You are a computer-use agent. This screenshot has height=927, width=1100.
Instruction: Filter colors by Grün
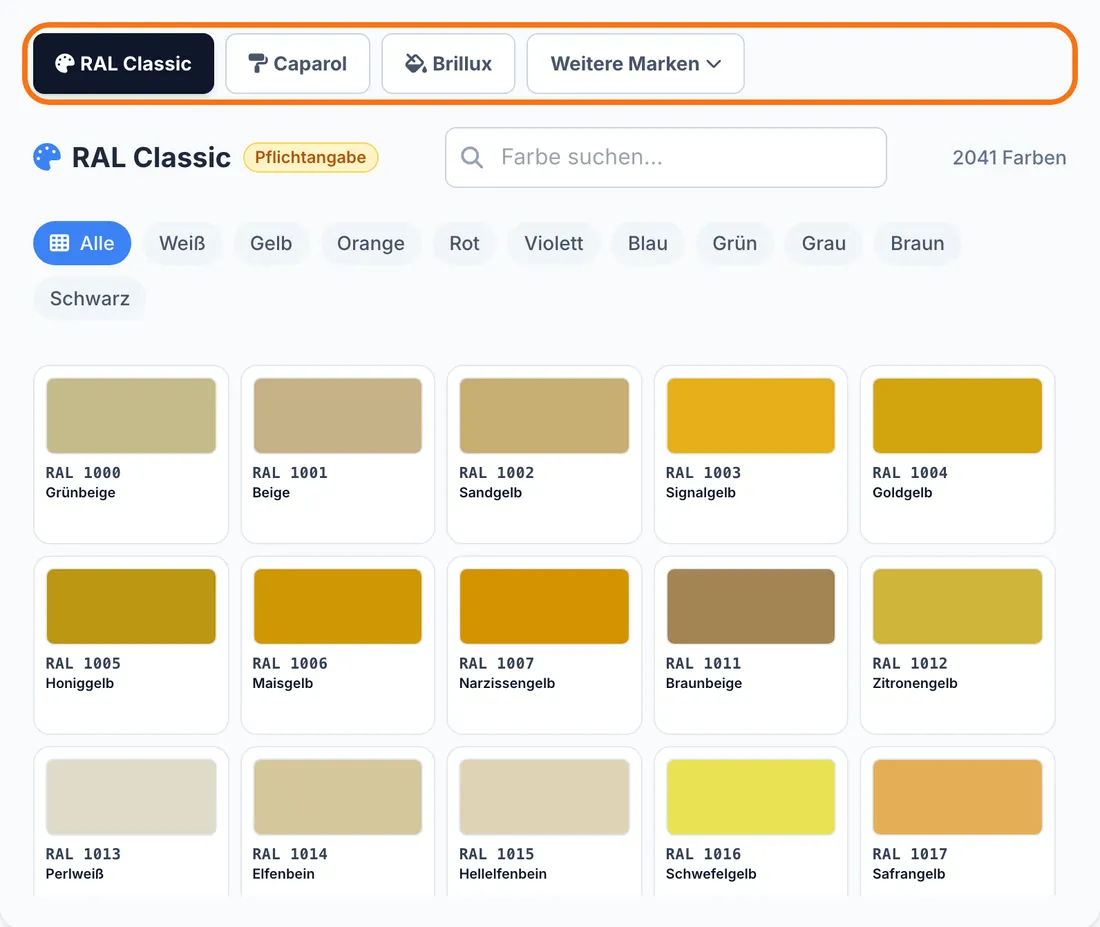[x=735, y=243]
